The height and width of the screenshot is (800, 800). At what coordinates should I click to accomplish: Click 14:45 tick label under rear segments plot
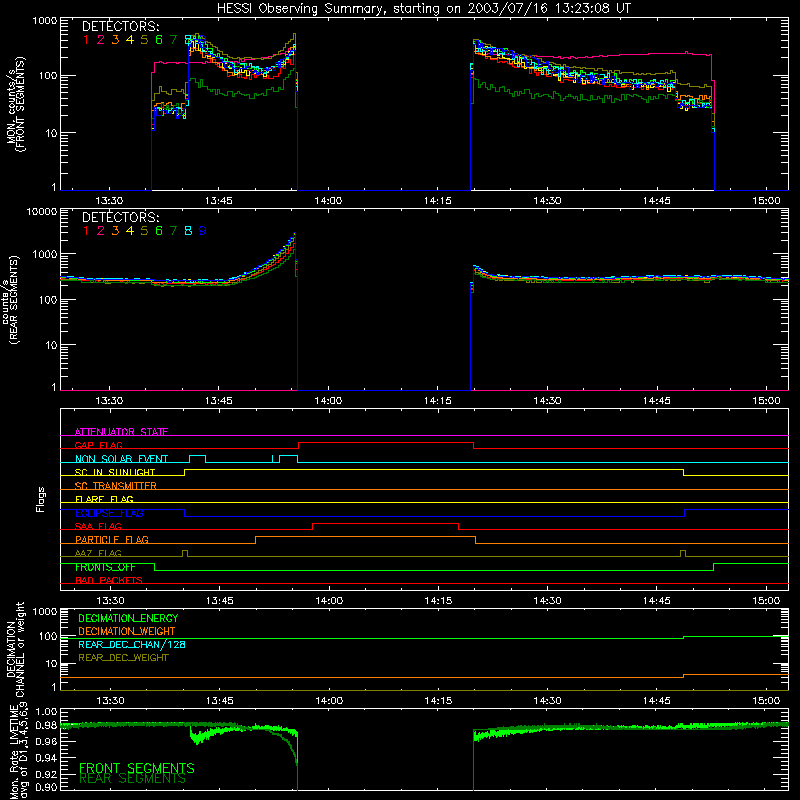(x=657, y=401)
